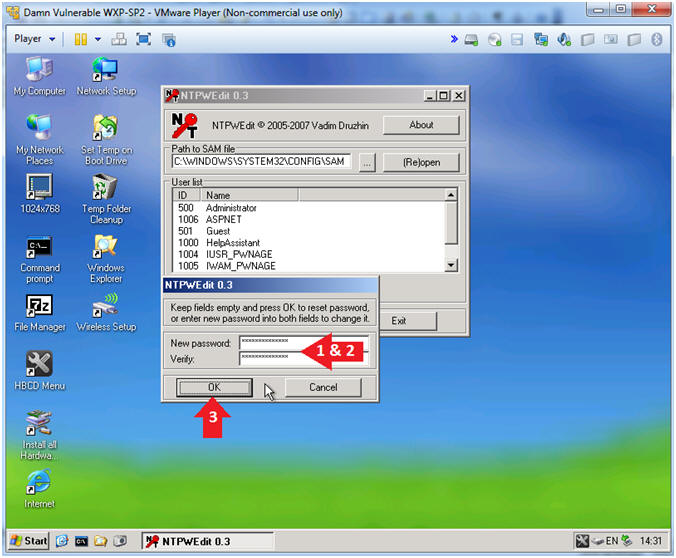The image size is (676, 558).
Task: Enter VMware full screen mode icon
Action: point(144,39)
